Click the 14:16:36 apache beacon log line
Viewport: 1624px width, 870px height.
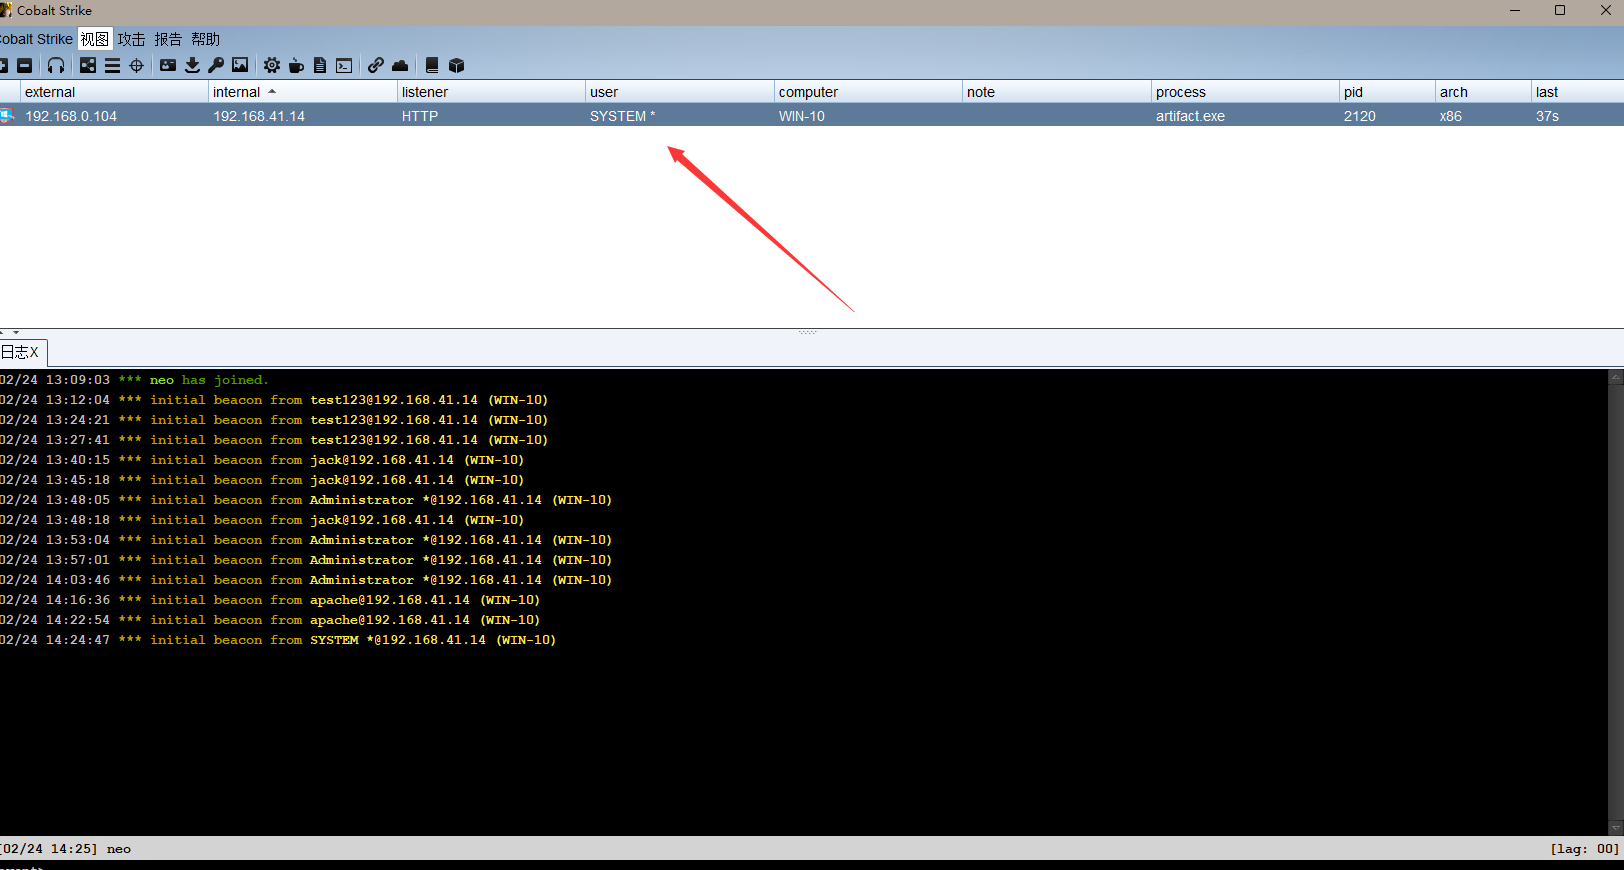[270, 600]
